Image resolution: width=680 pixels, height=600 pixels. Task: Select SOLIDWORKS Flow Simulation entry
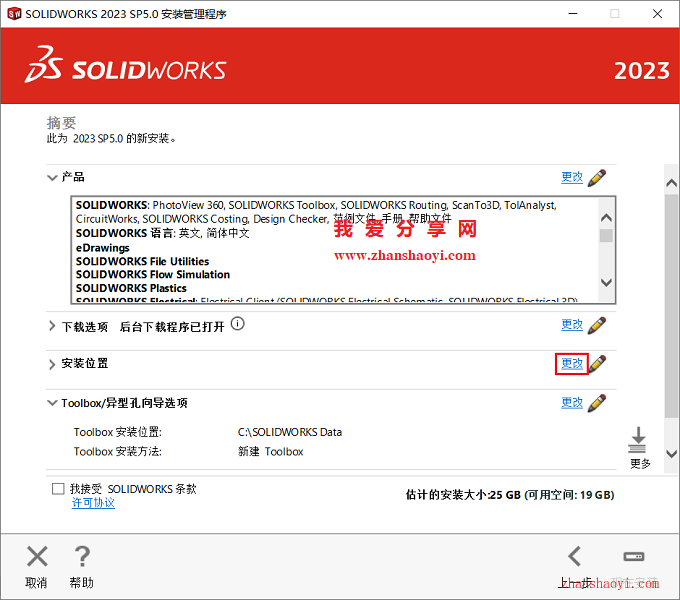tap(153, 275)
